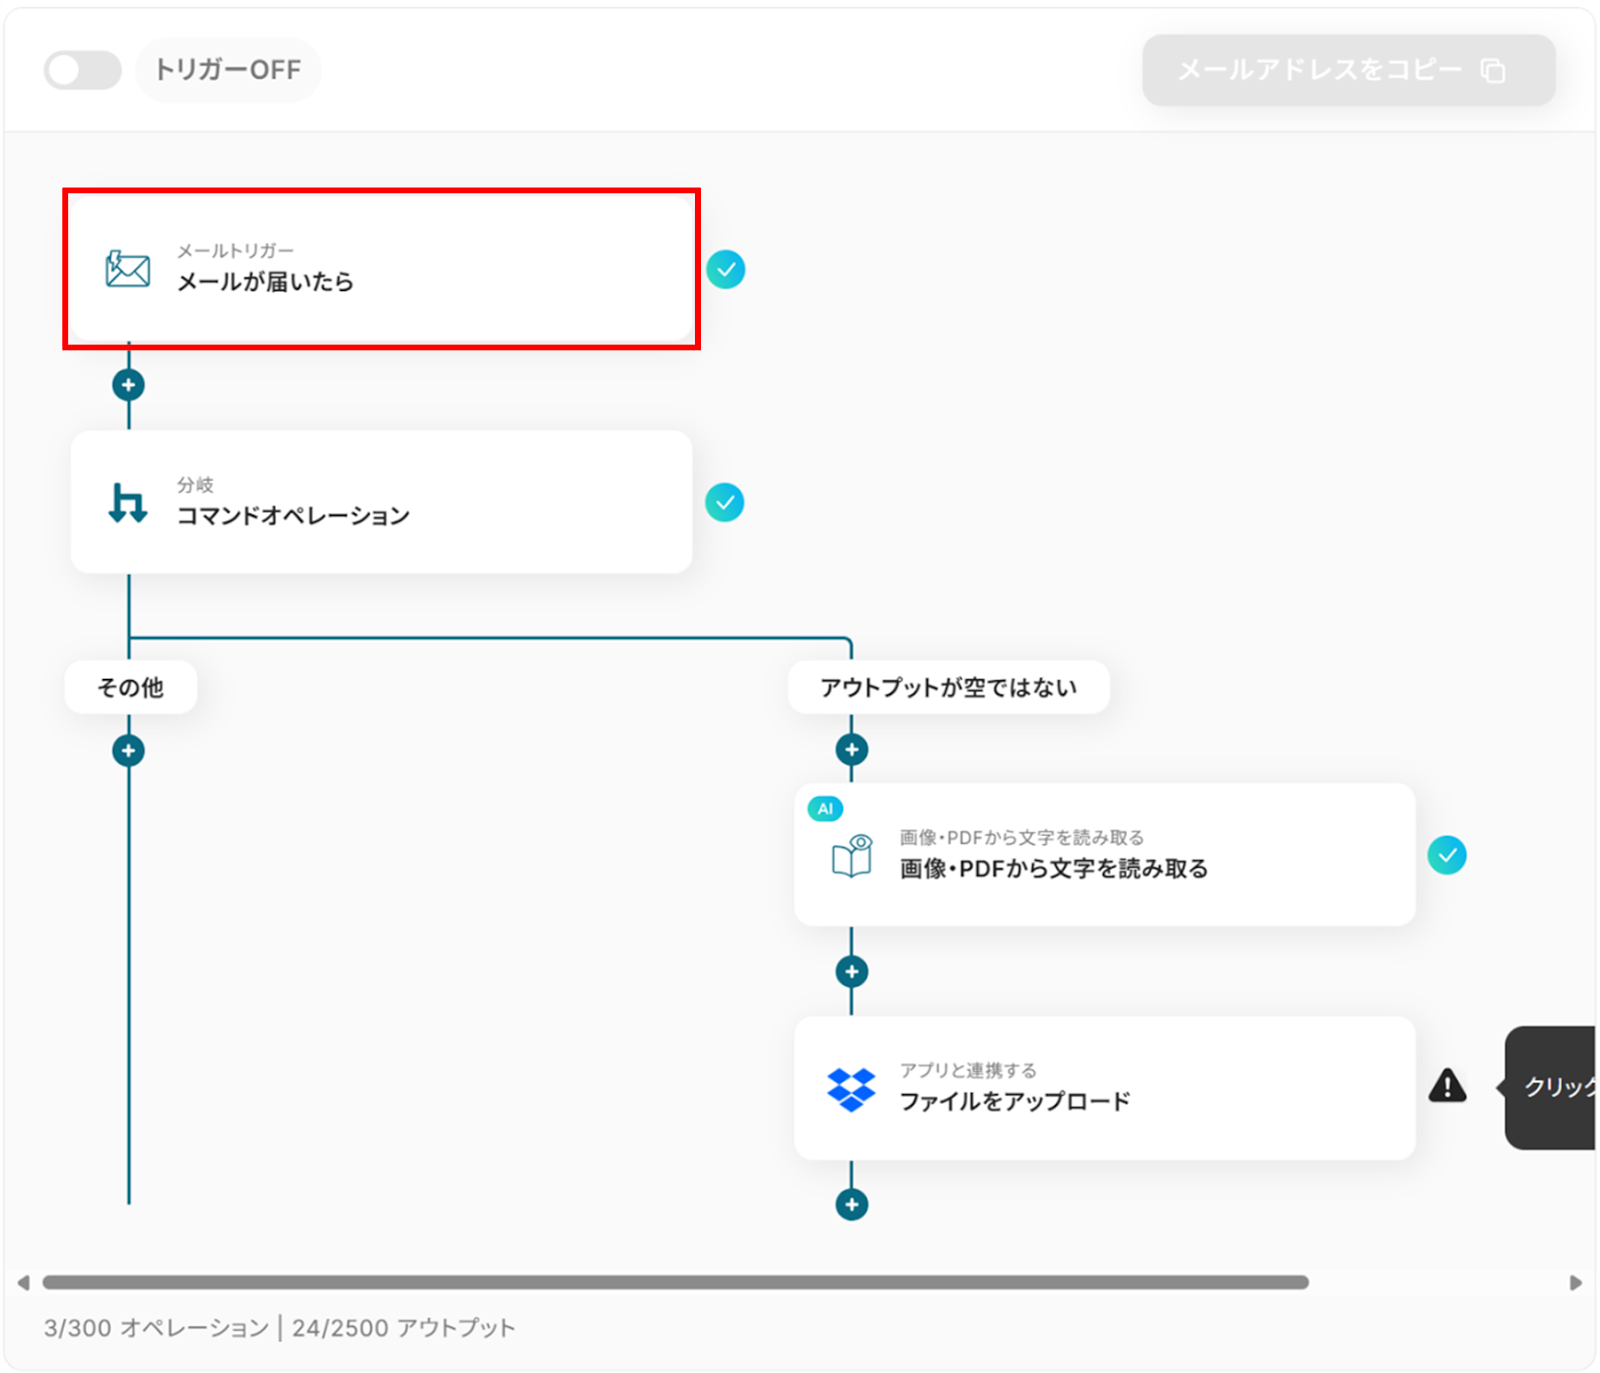This screenshot has height=1373, width=1600.
Task: Click the checkmark beside 画像・PDFから文字を読み取る
Action: click(1447, 855)
